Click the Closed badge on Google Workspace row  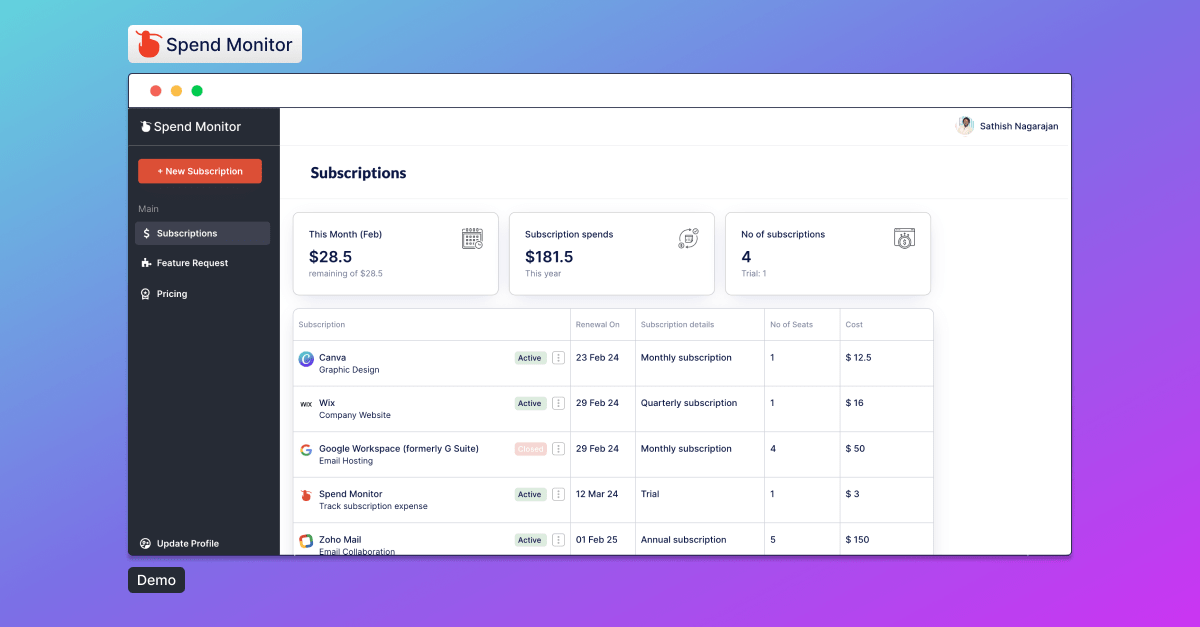(531, 449)
